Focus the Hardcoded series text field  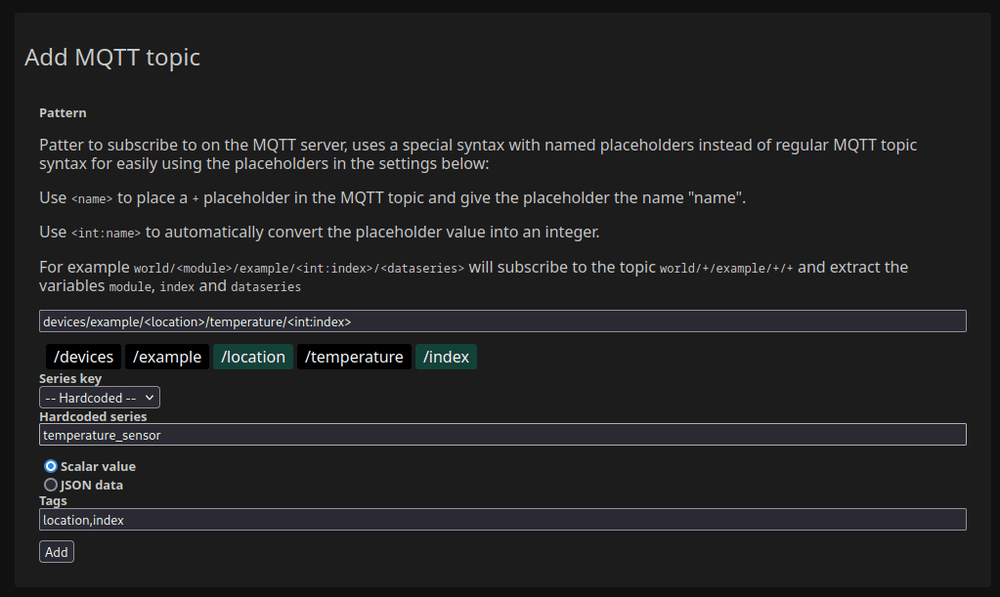click(x=503, y=435)
